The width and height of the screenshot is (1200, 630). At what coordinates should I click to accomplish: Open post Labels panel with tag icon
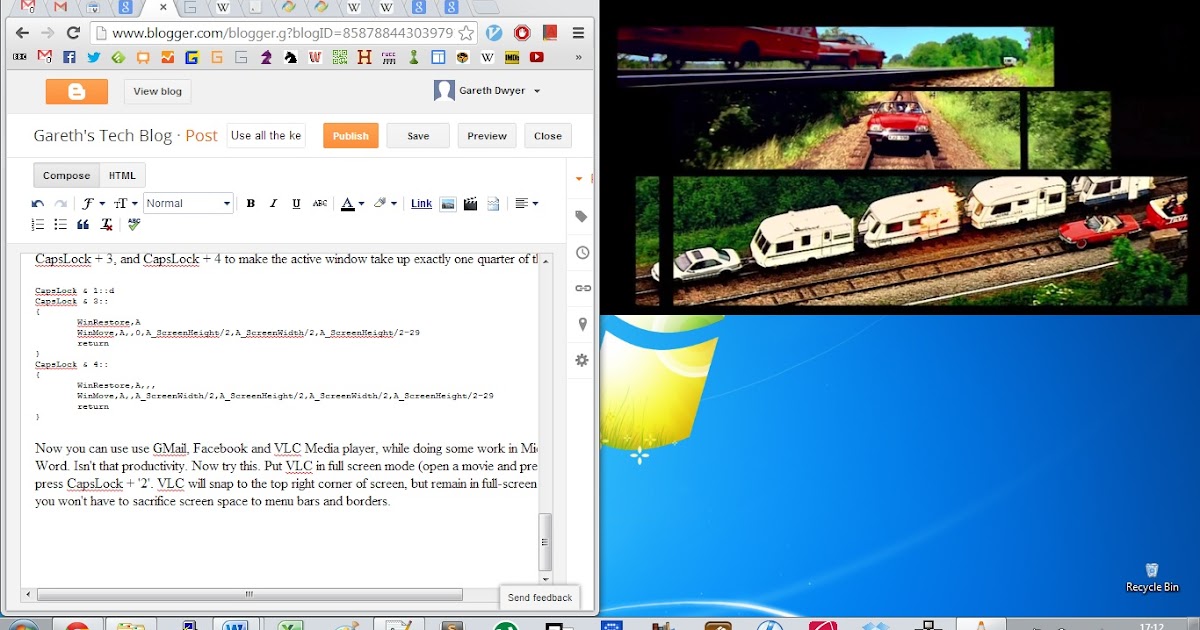580,216
